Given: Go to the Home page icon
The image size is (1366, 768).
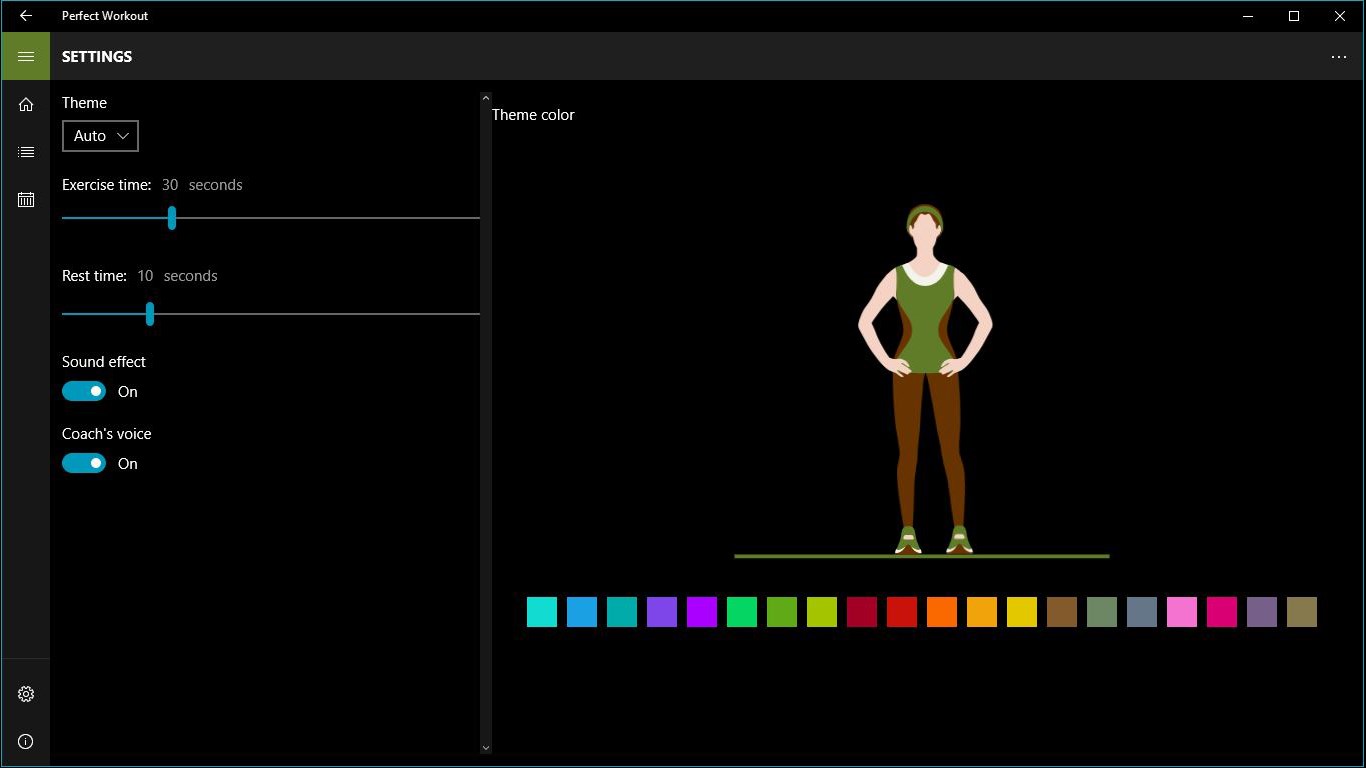Looking at the screenshot, I should 26,105.
